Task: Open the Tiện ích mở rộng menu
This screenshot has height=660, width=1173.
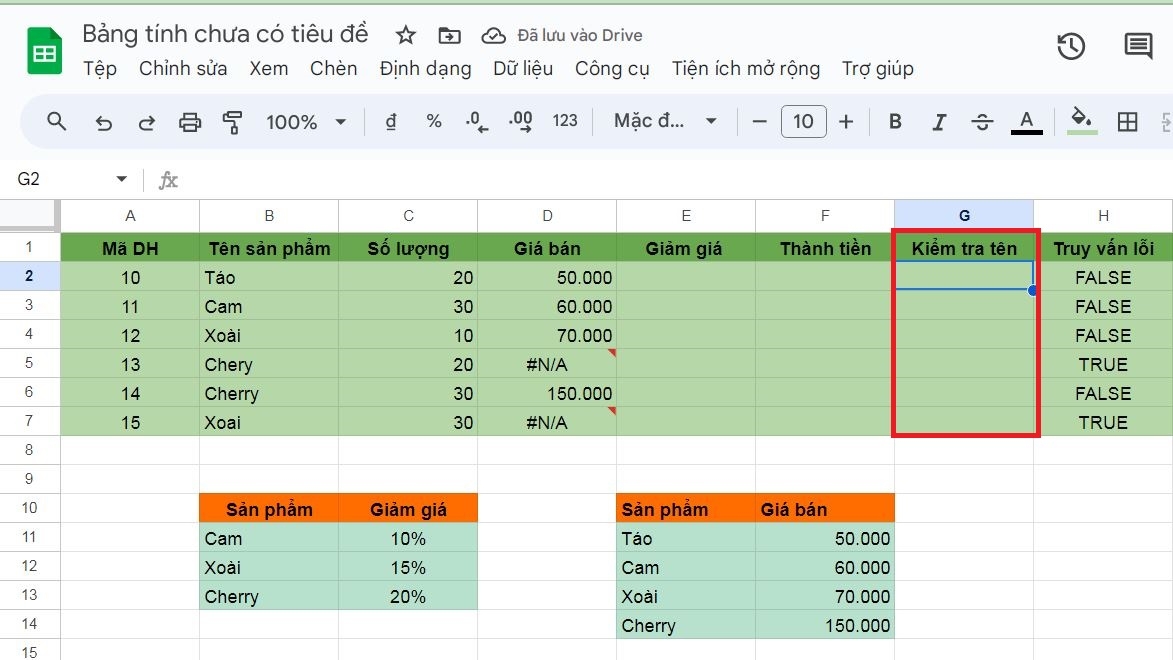Action: [746, 69]
